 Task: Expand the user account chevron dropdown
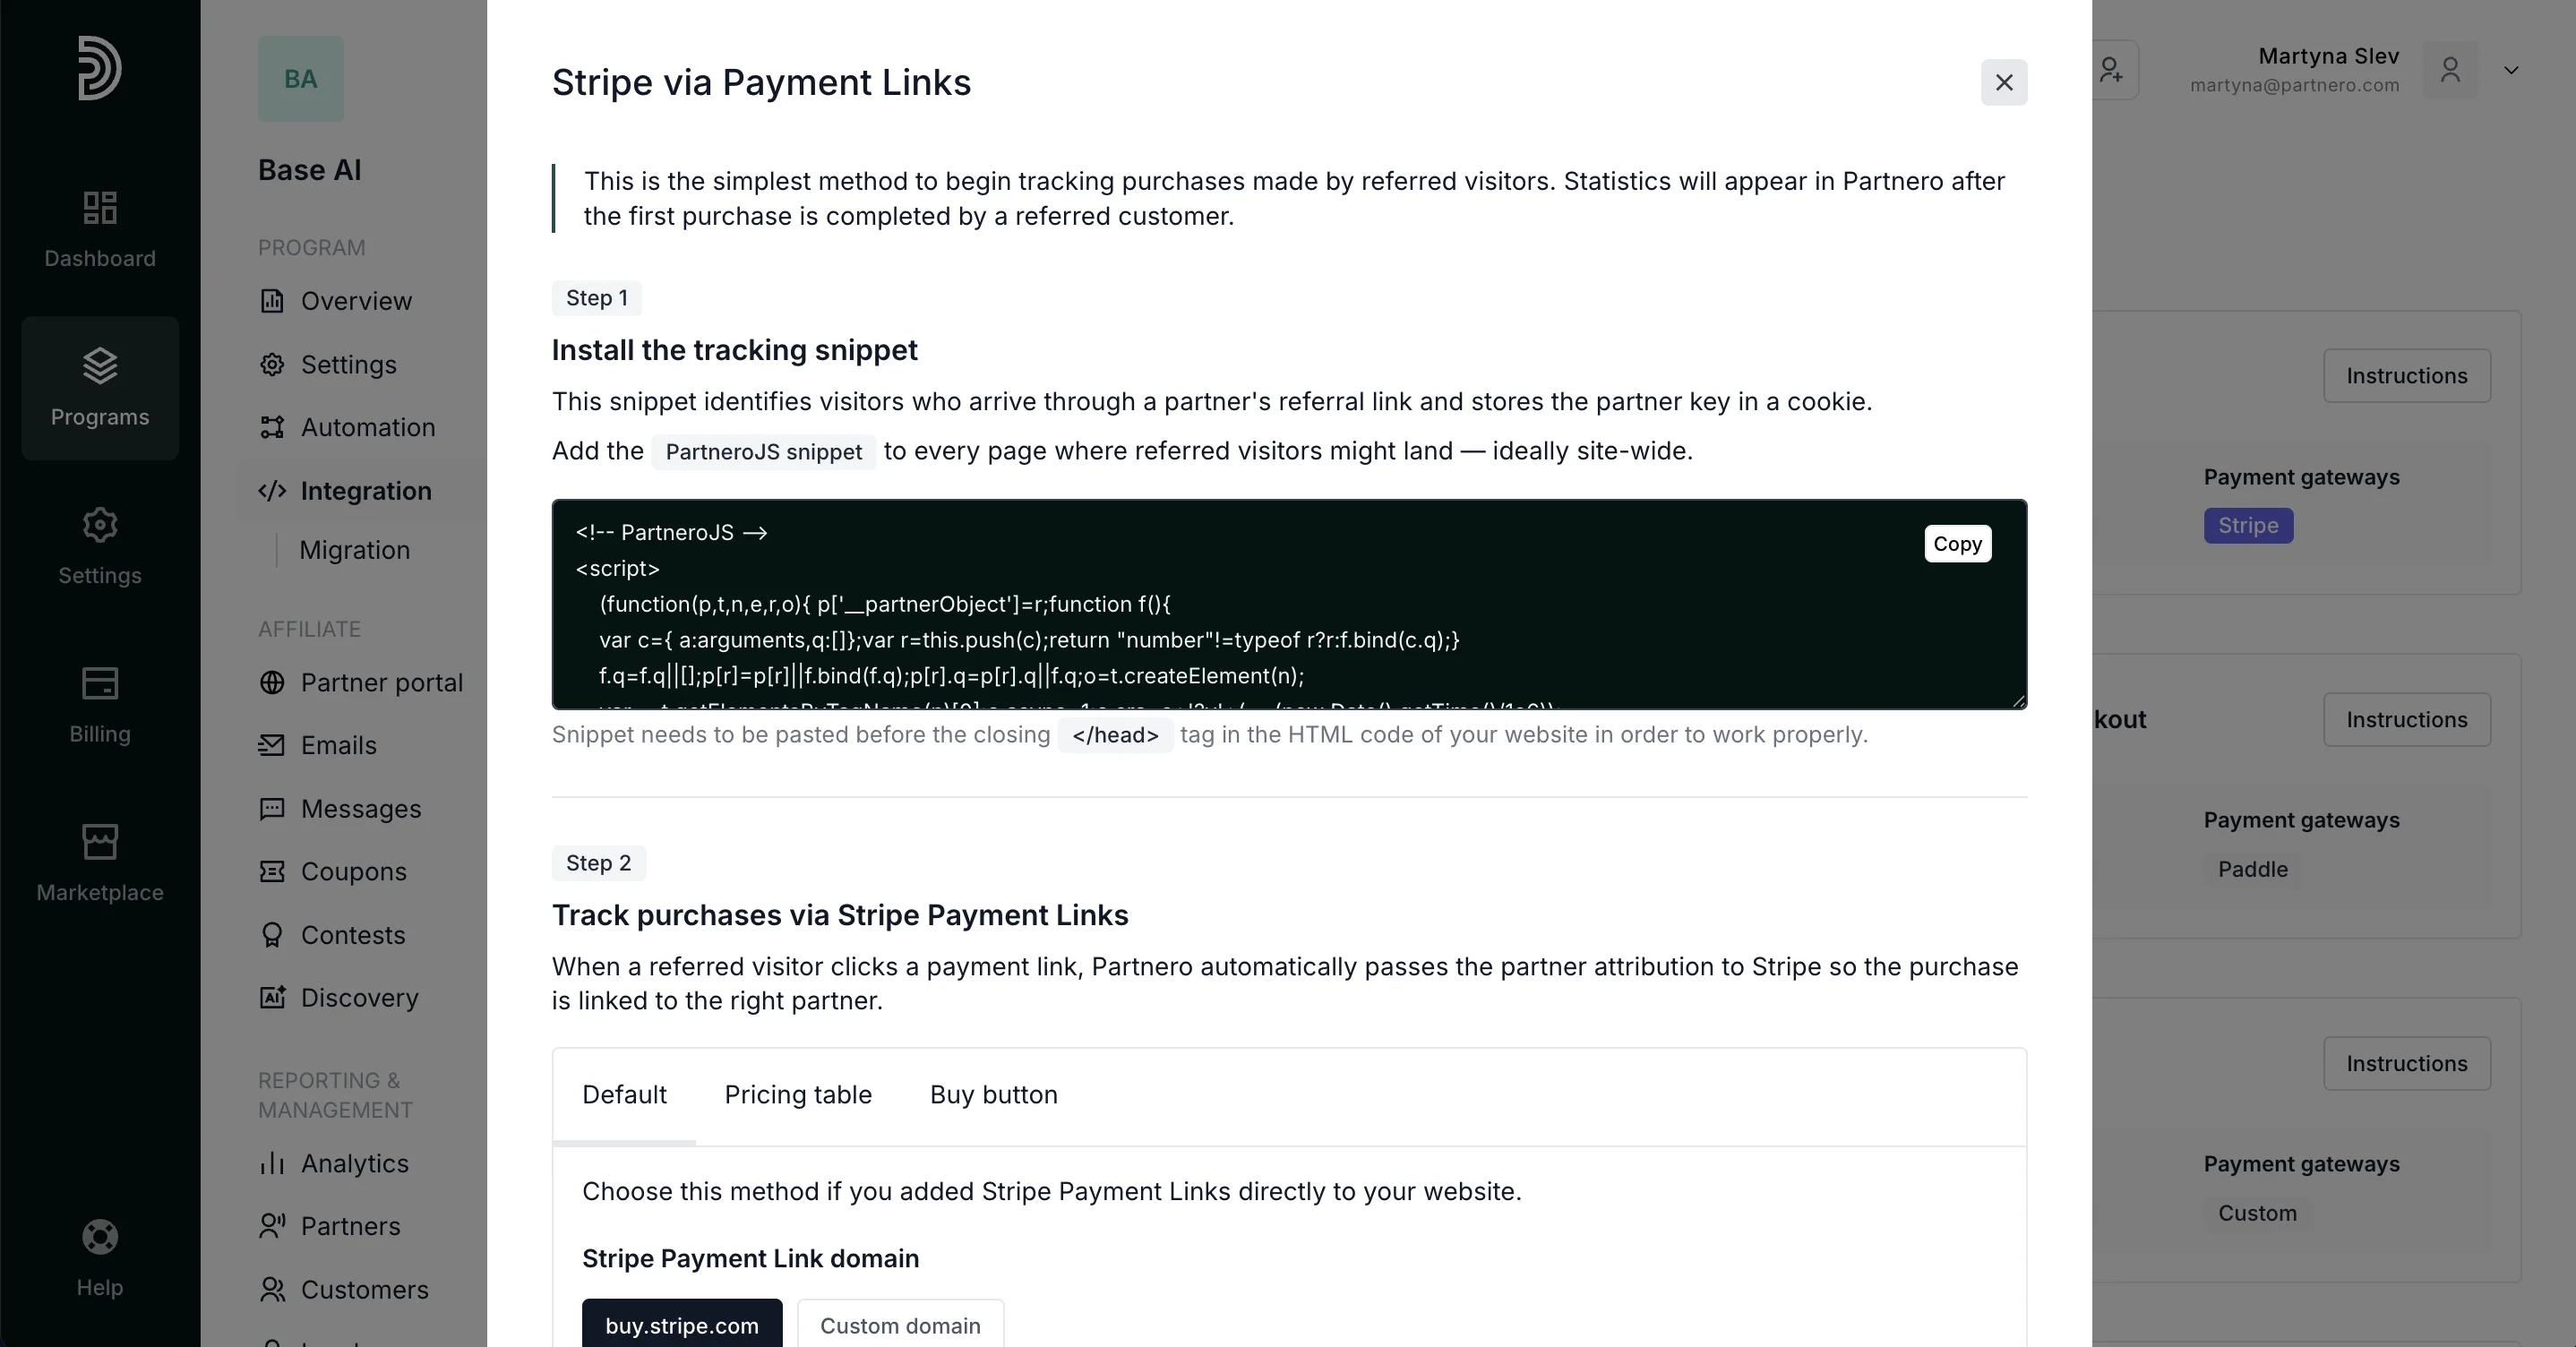point(2511,70)
